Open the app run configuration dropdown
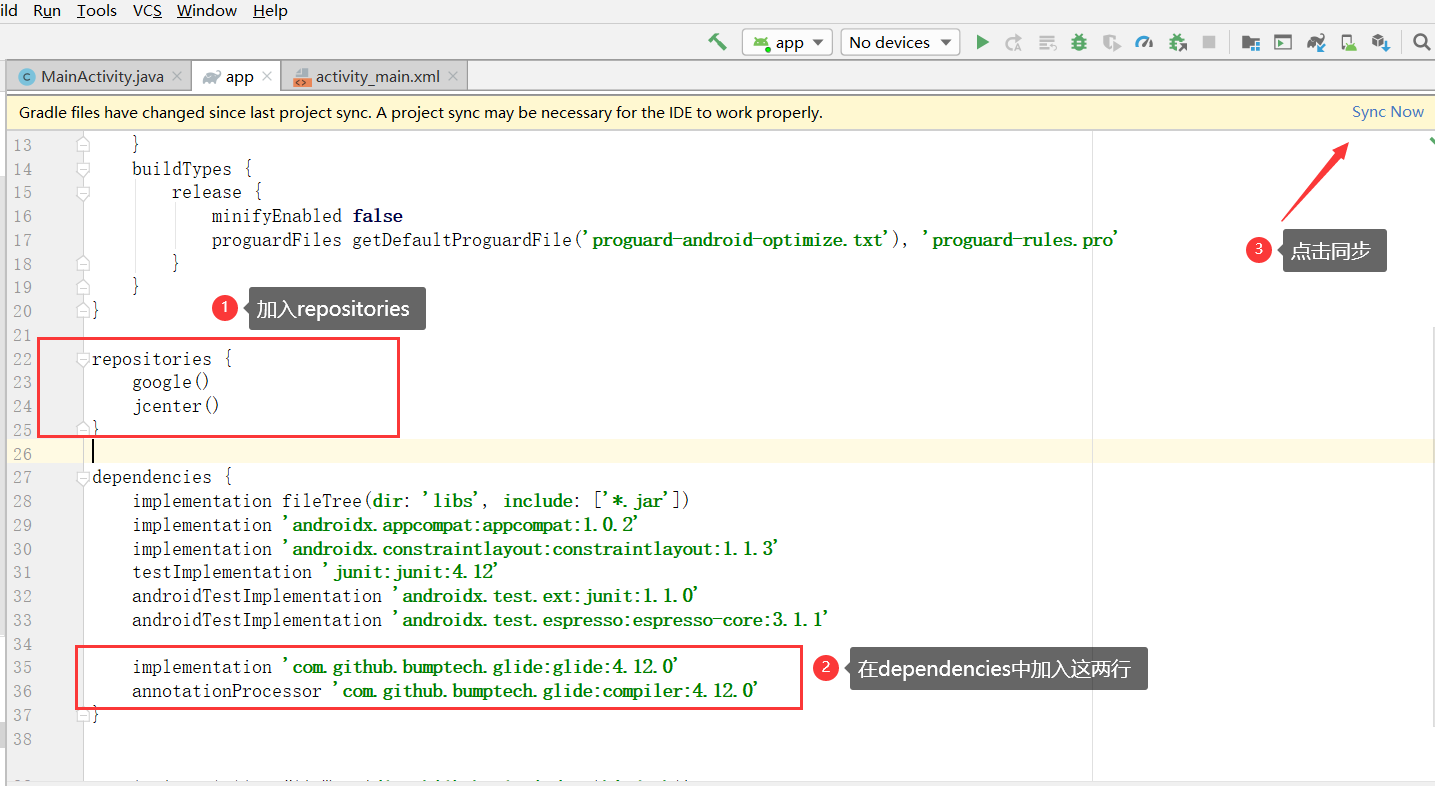This screenshot has height=786, width=1435. (x=787, y=42)
